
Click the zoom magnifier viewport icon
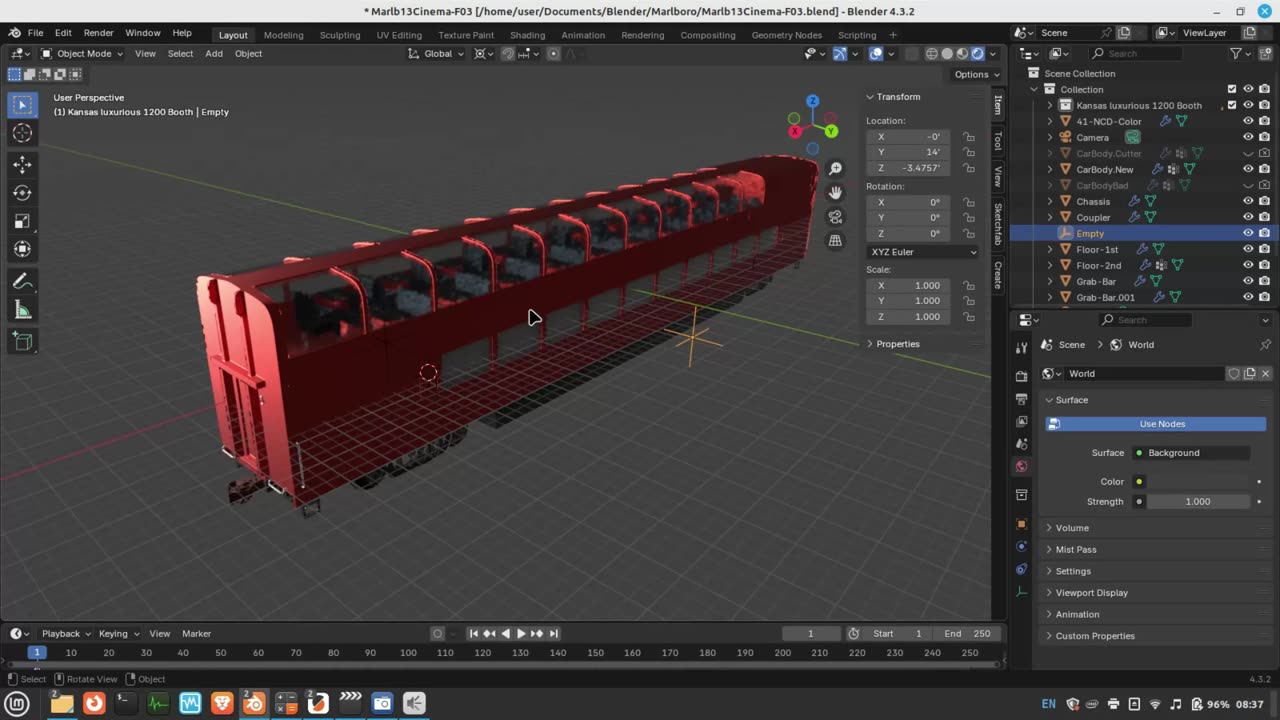pos(835,169)
